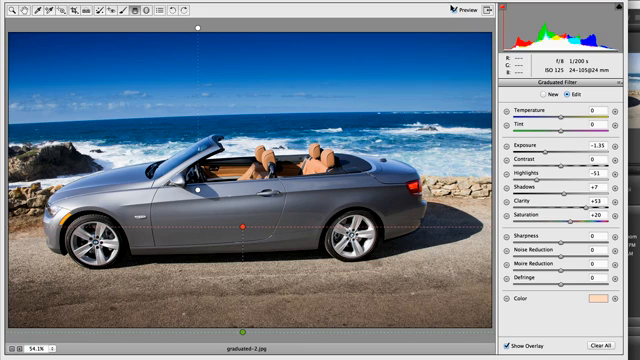Click minus icon beside Exposure
Image resolution: width=640 pixels, height=360 pixels.
click(x=507, y=146)
